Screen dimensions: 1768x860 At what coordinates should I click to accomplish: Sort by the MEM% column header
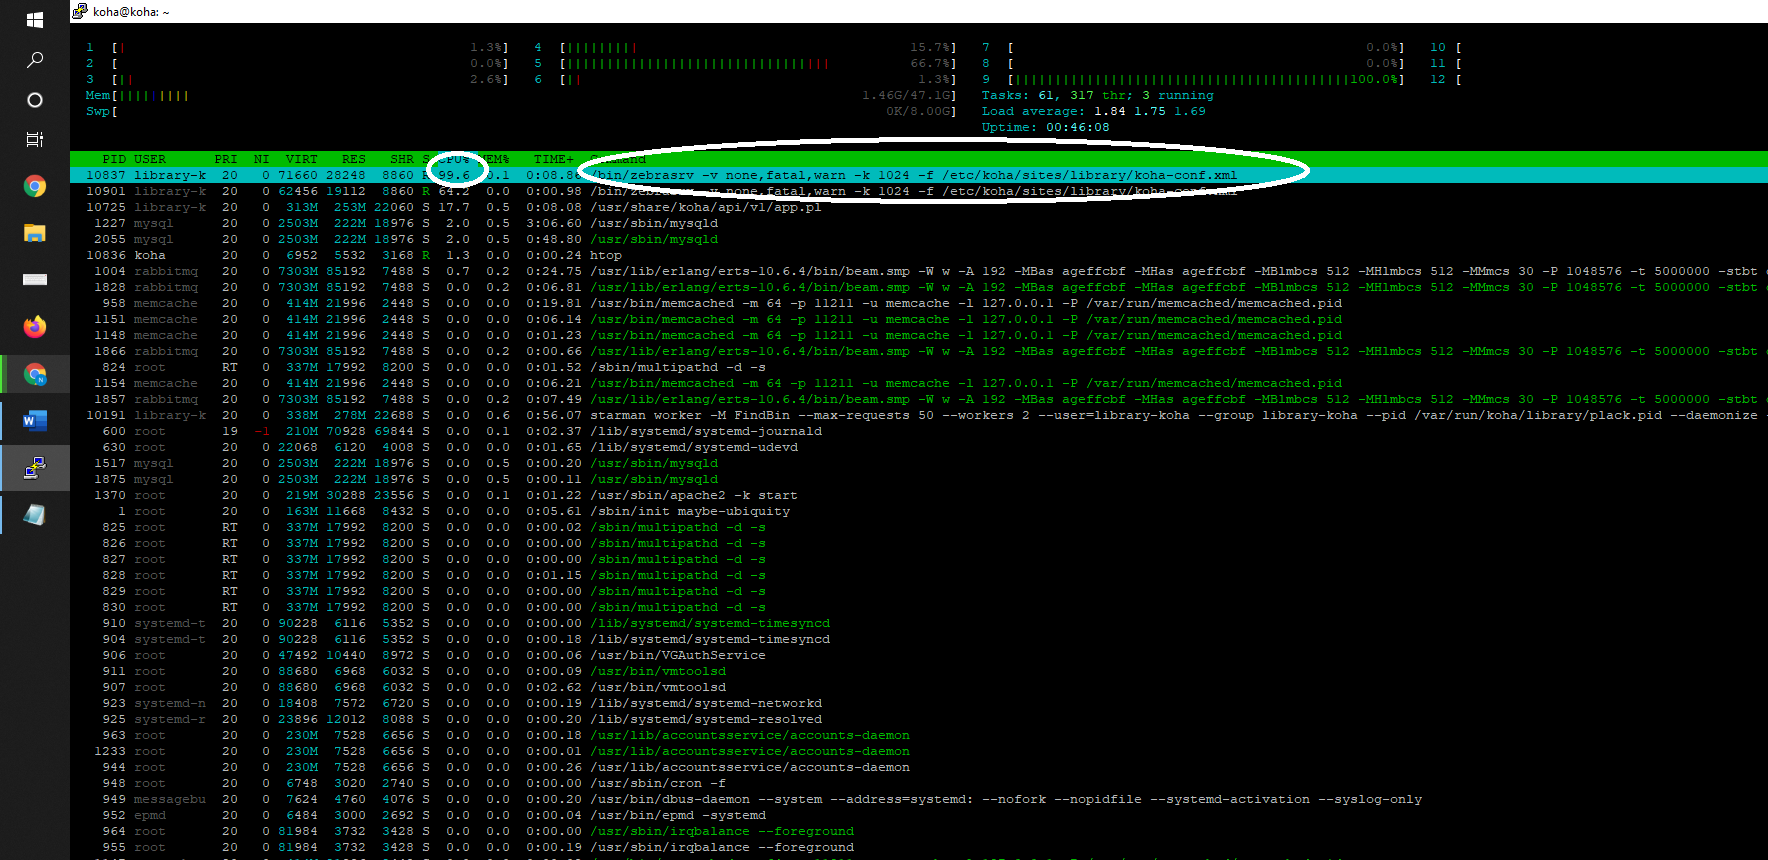[495, 159]
